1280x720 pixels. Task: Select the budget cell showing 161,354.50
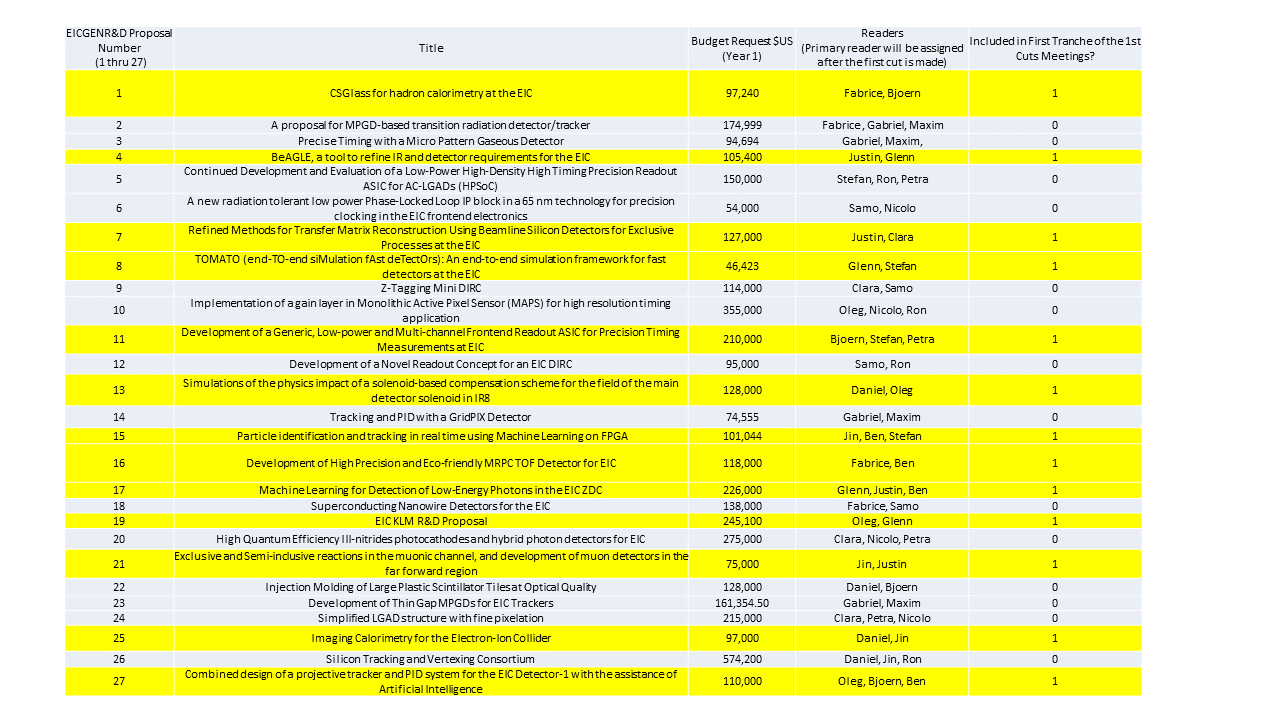click(742, 603)
